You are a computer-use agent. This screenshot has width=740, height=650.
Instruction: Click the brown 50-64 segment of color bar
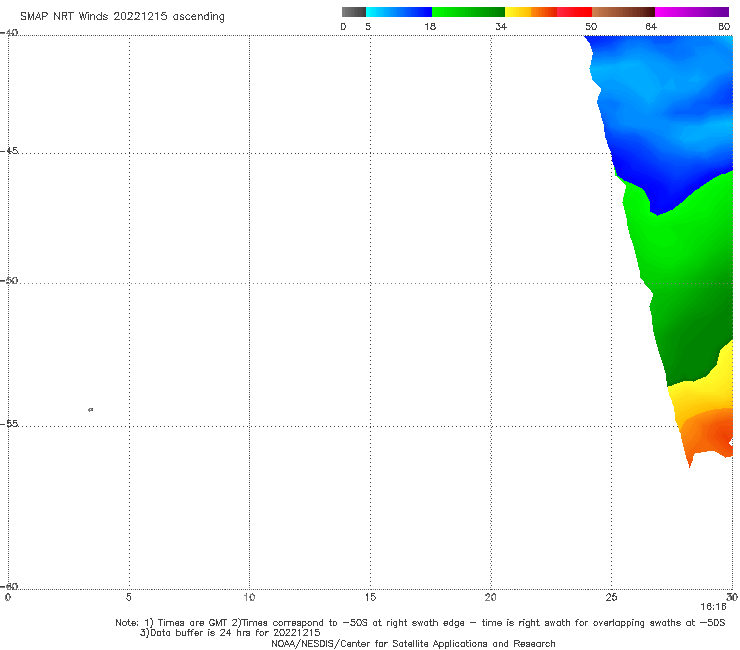tap(623, 12)
